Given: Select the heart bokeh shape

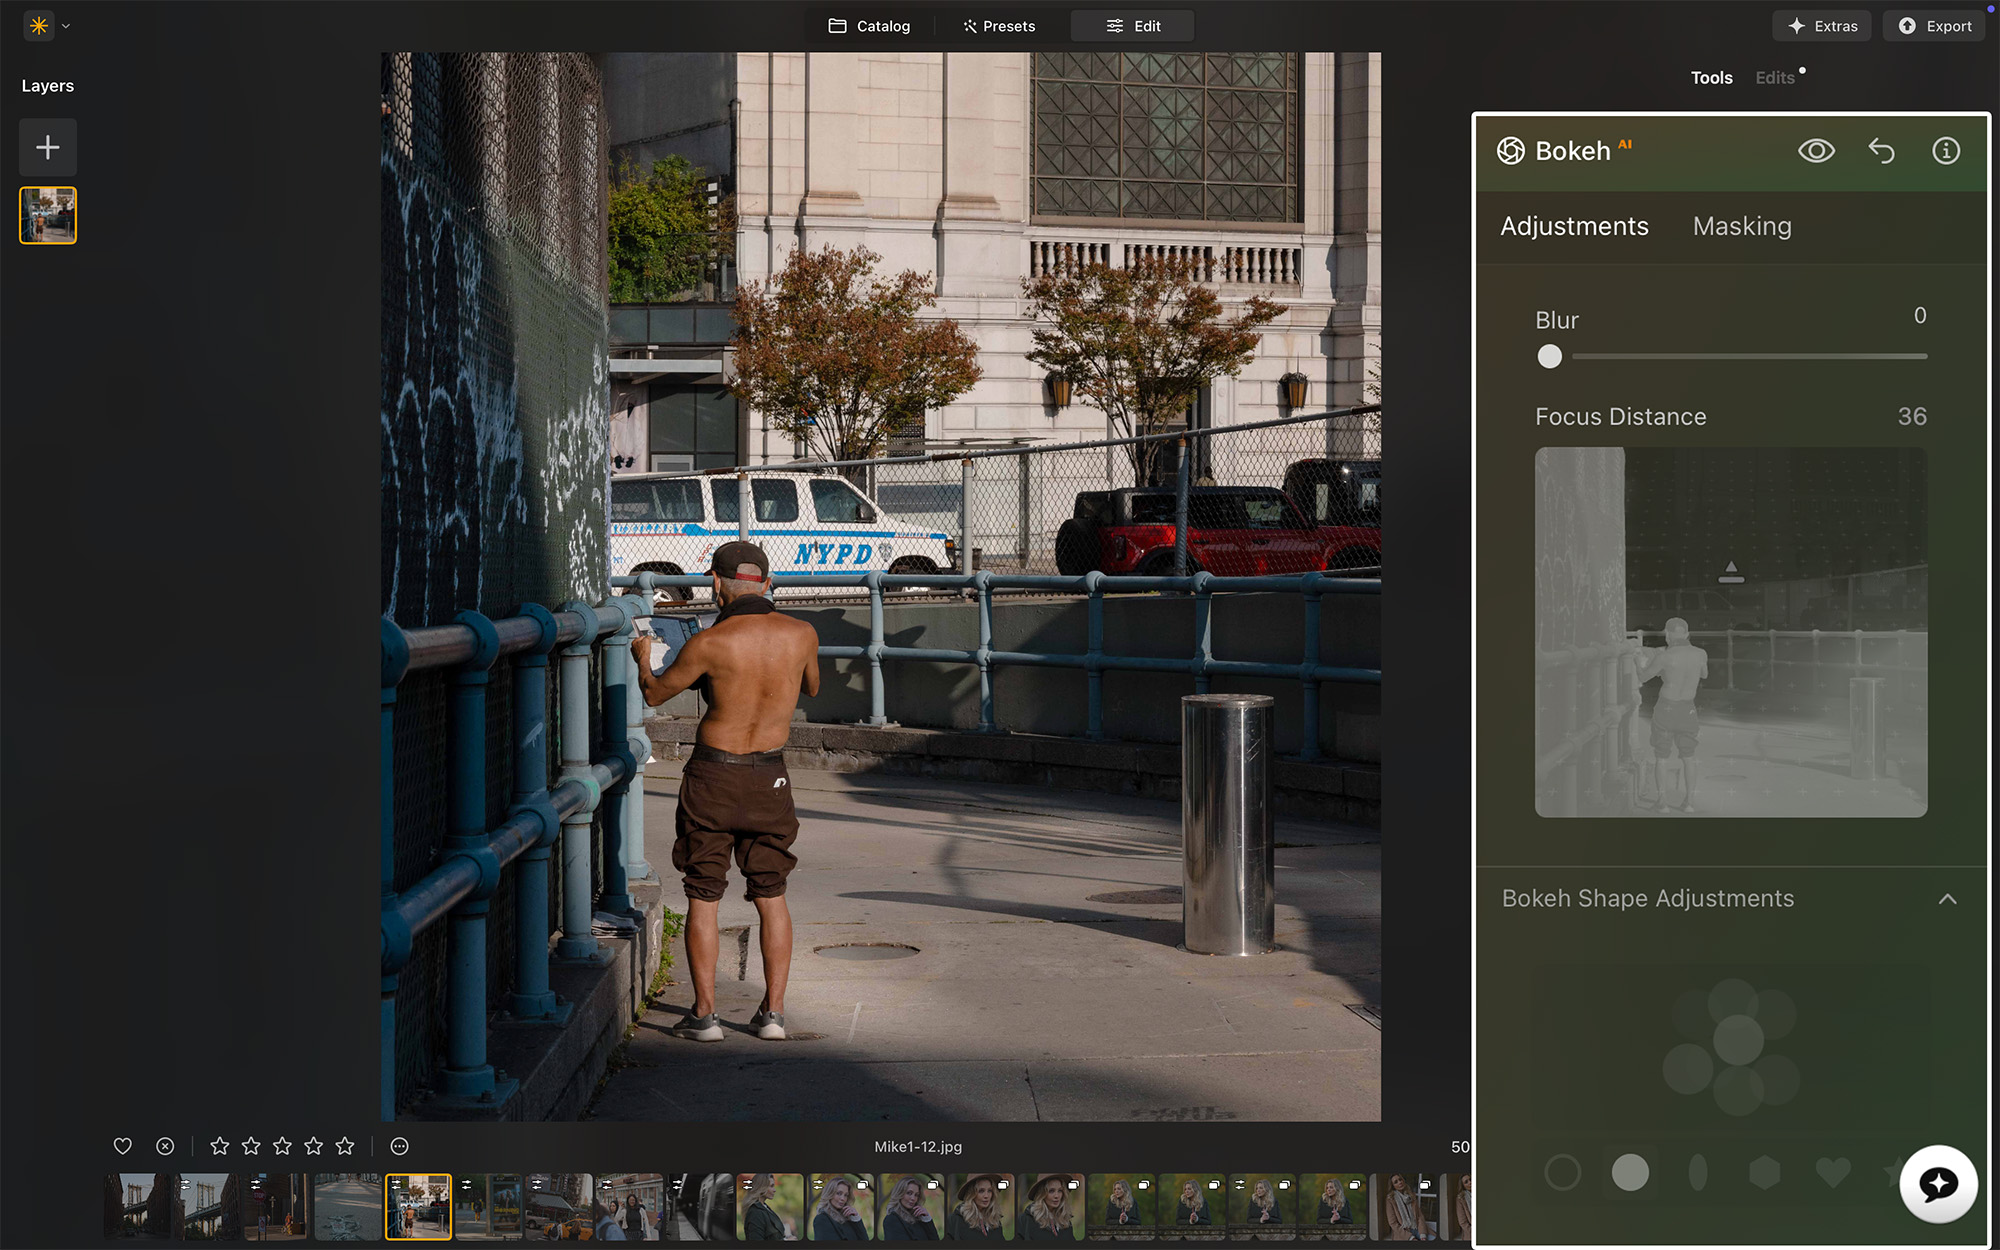Looking at the screenshot, I should tap(1831, 1172).
